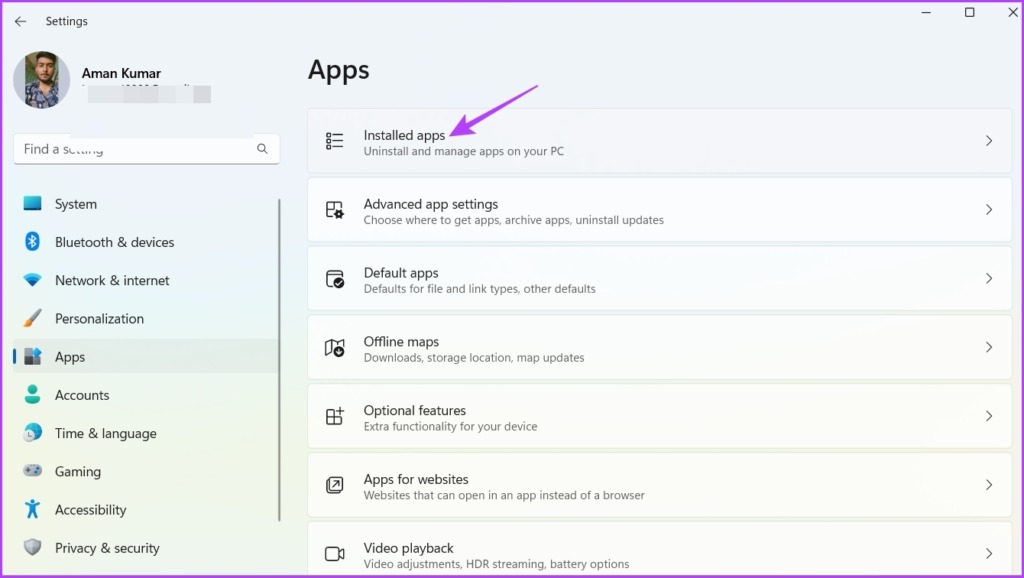Click the Installed apps list icon
The width and height of the screenshot is (1024, 578).
coord(333,142)
